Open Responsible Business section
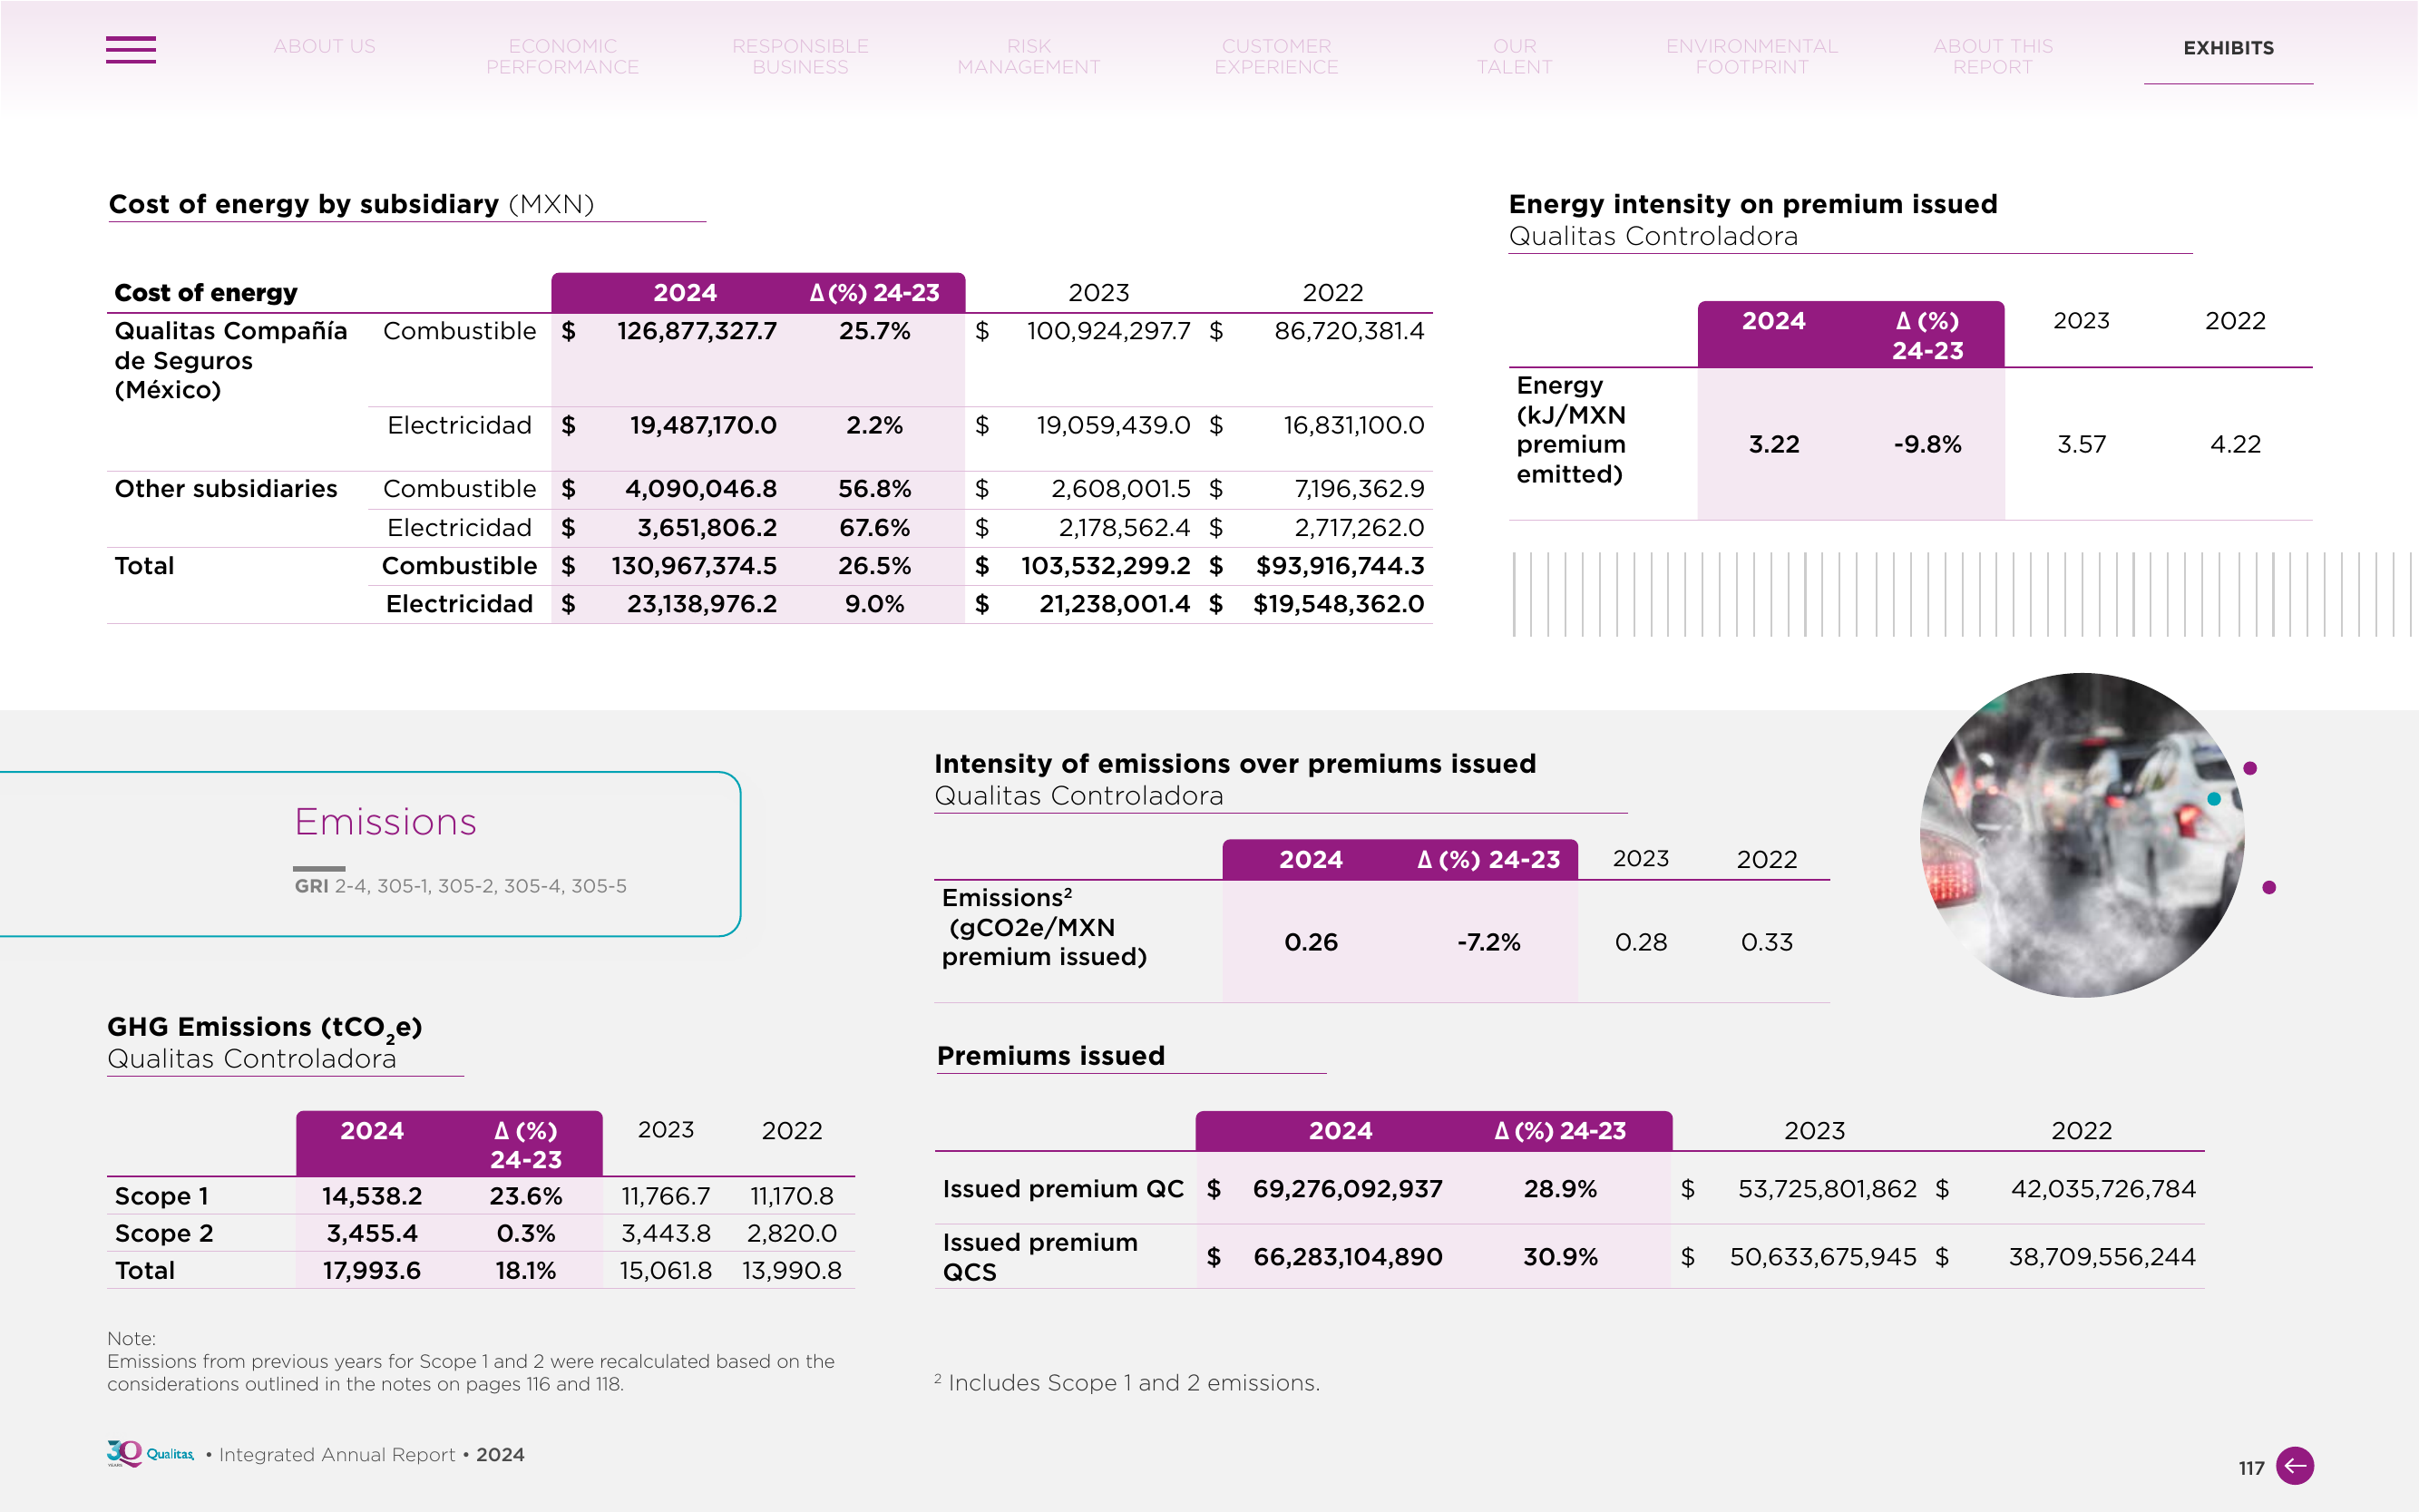Viewport: 2419px width, 1512px height. [800, 56]
